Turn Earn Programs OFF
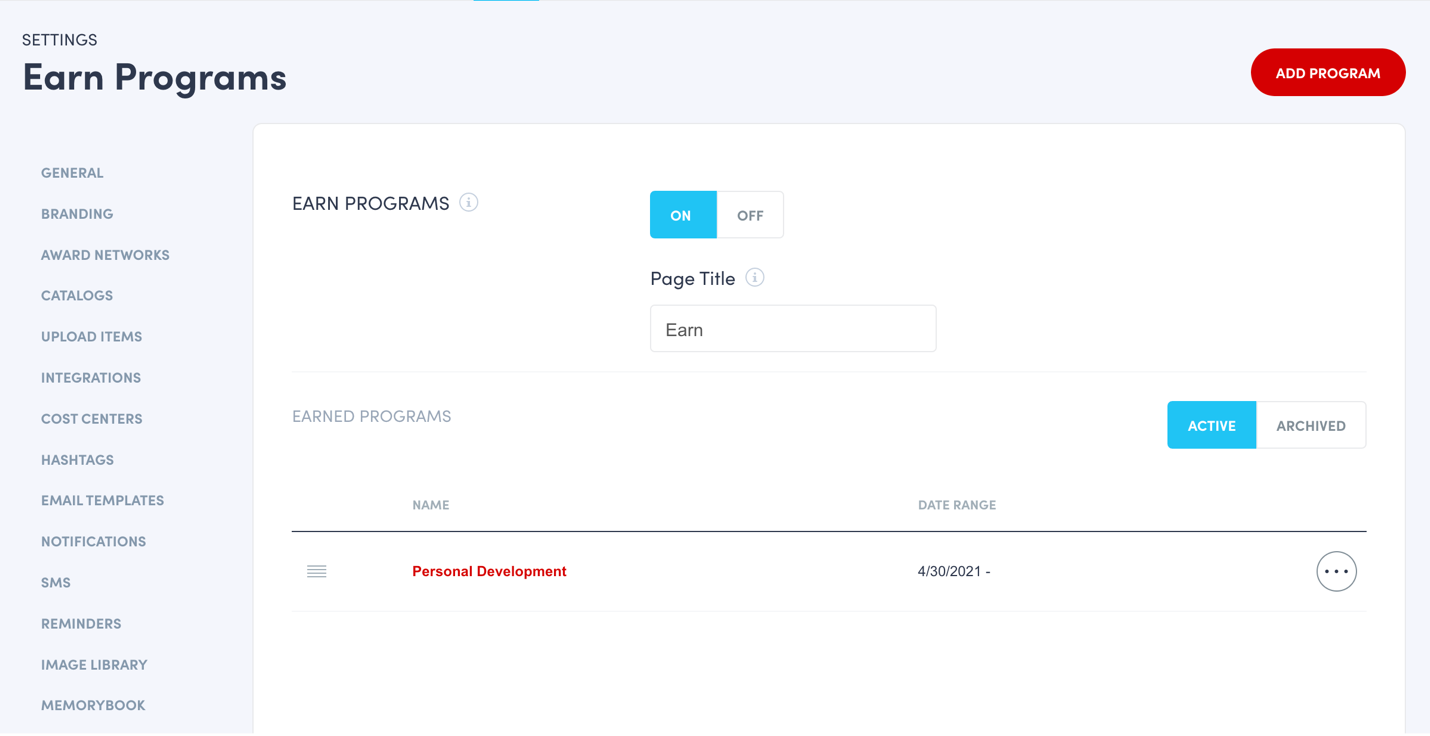1430x736 pixels. pyautogui.click(x=749, y=214)
